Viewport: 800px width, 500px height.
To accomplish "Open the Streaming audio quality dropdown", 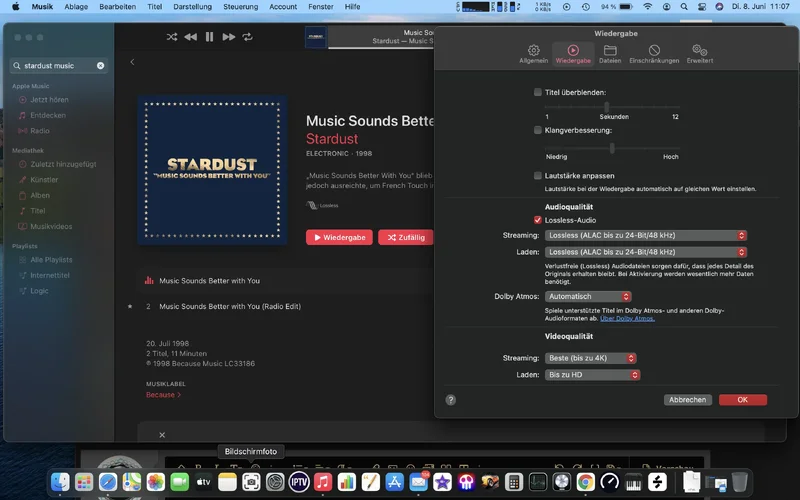I will point(646,236).
